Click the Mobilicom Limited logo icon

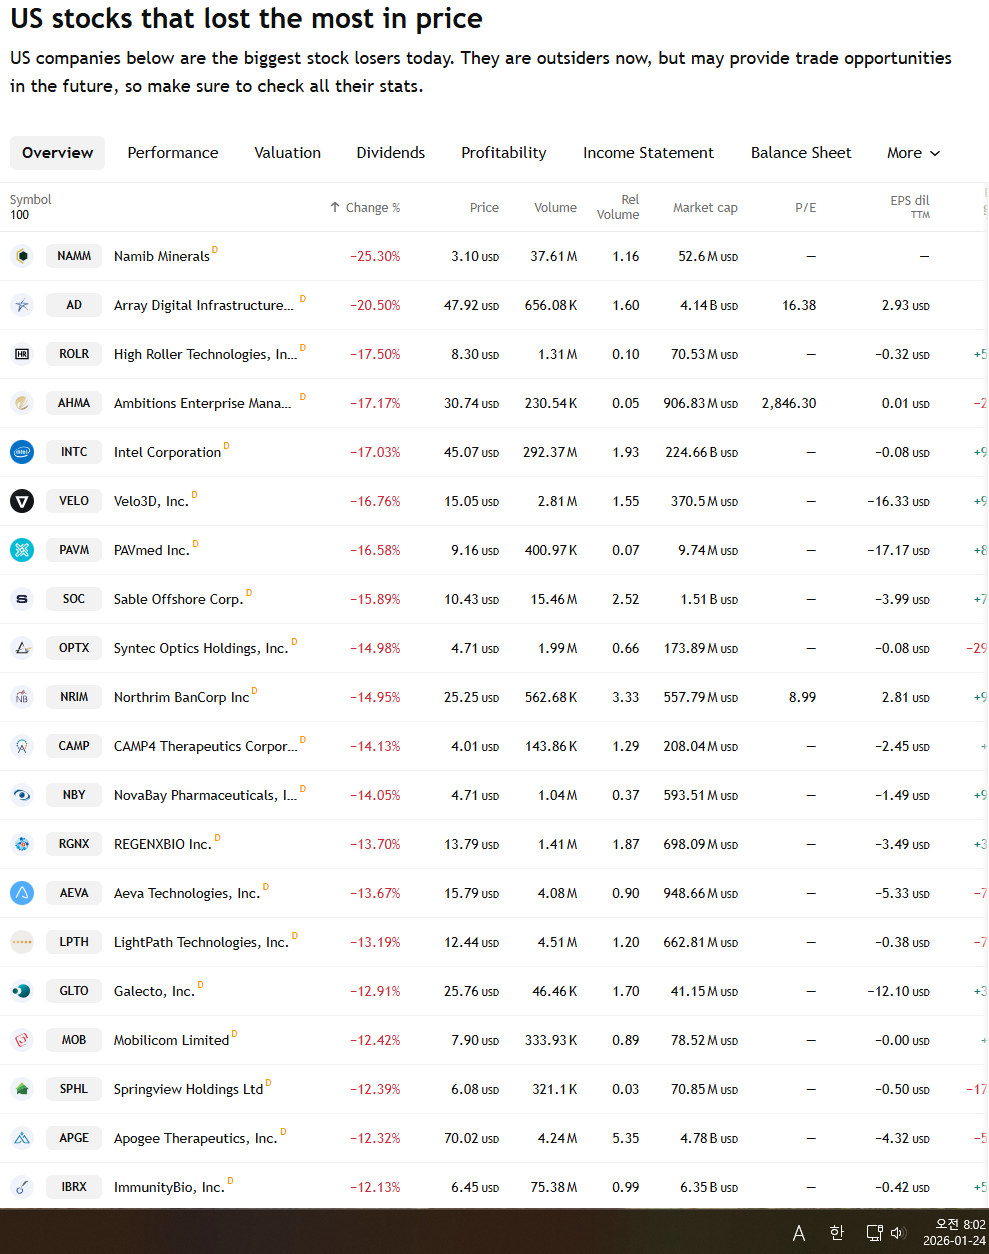(22, 1040)
